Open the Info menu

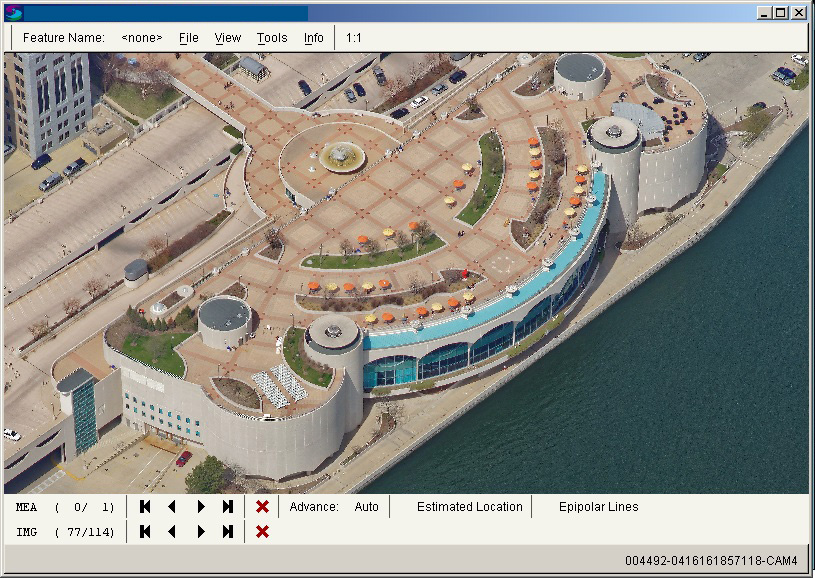click(314, 38)
